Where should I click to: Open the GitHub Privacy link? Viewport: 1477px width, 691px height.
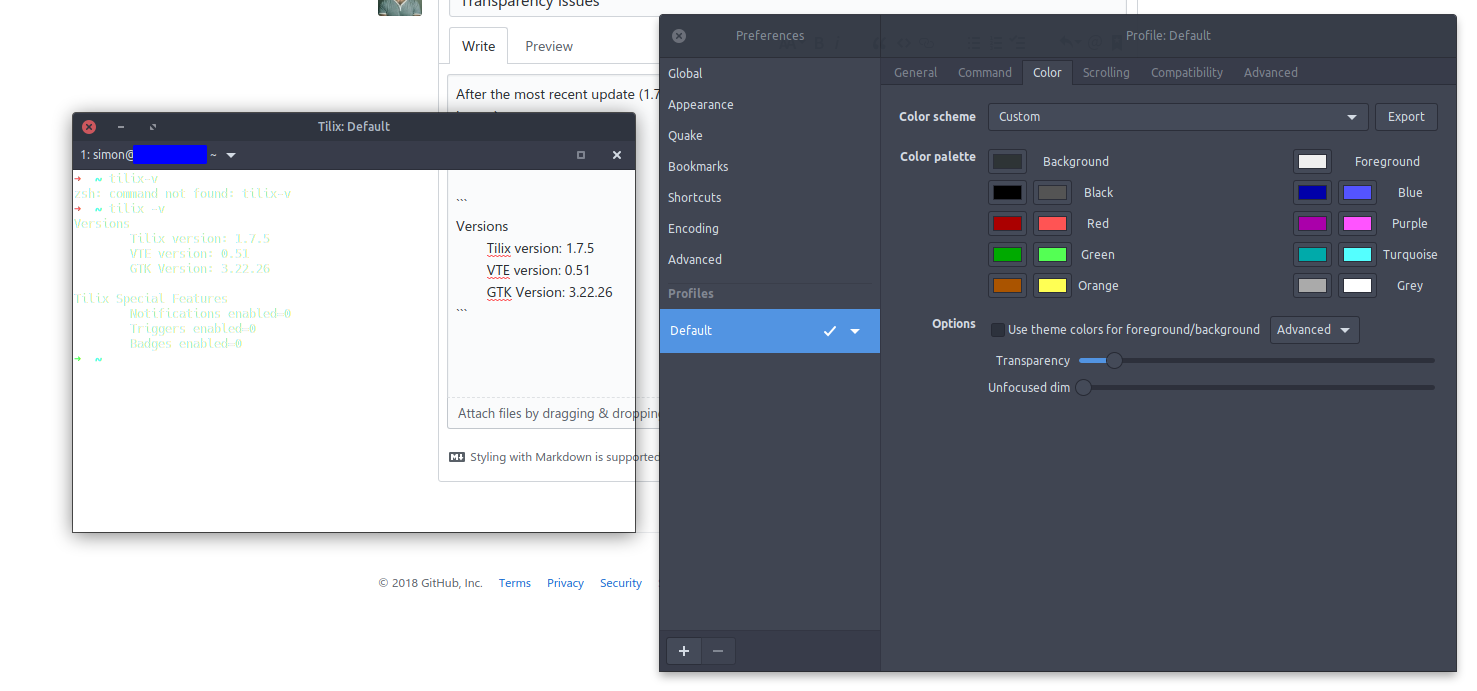pos(565,582)
